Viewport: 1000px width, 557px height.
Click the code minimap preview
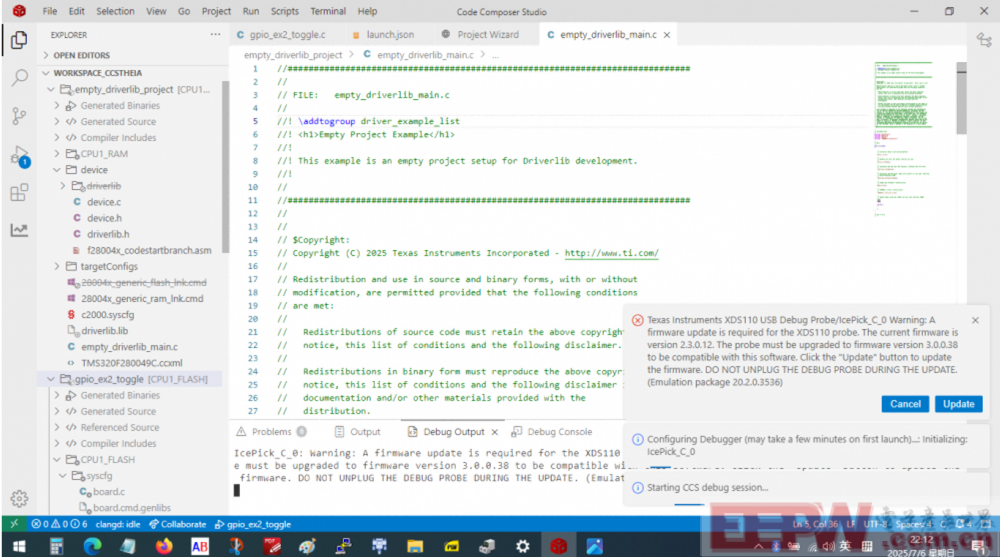(x=904, y=139)
